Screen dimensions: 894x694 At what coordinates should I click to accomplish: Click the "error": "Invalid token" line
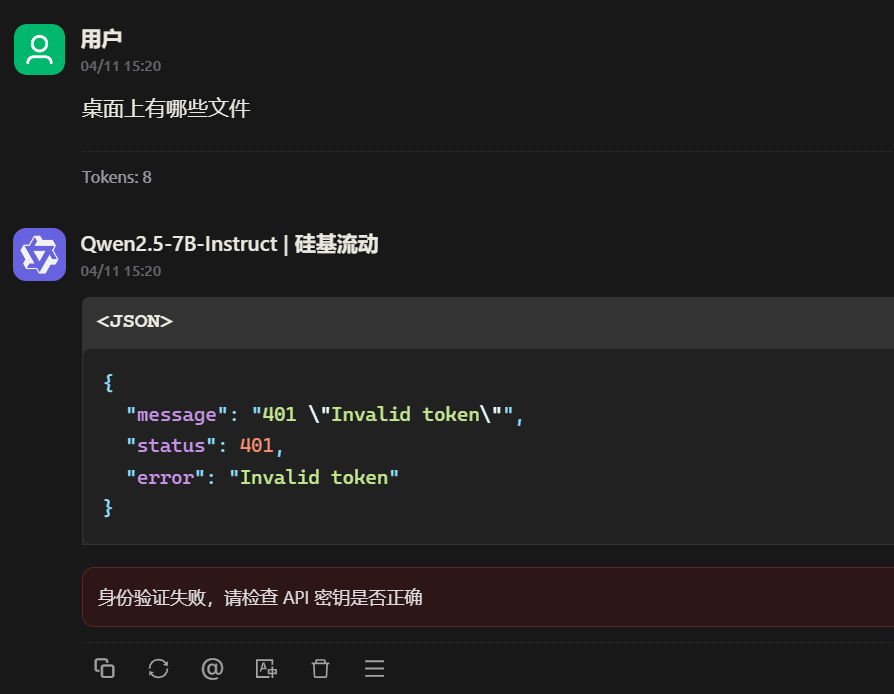point(262,477)
